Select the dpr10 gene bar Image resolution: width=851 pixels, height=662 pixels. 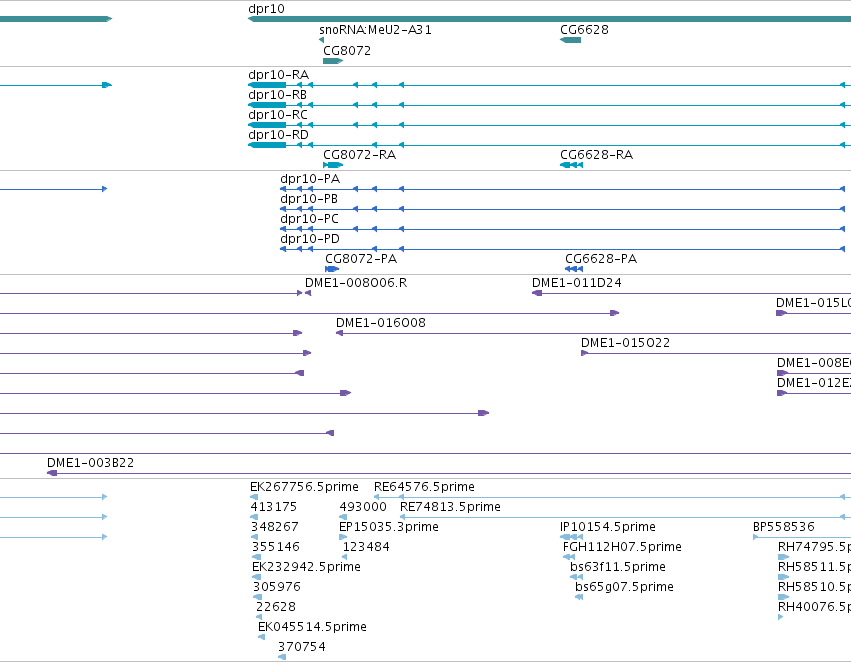pos(549,19)
